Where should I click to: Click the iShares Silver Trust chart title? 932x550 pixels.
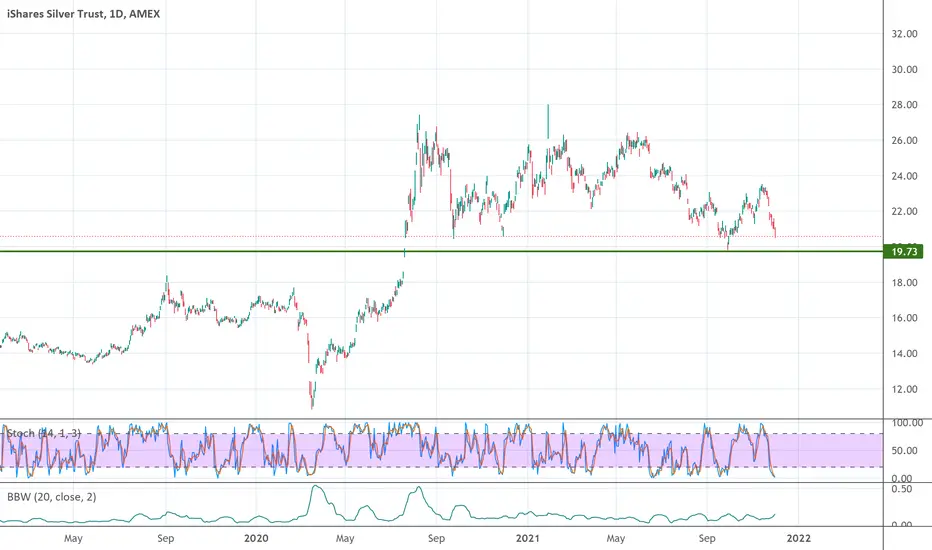(83, 14)
